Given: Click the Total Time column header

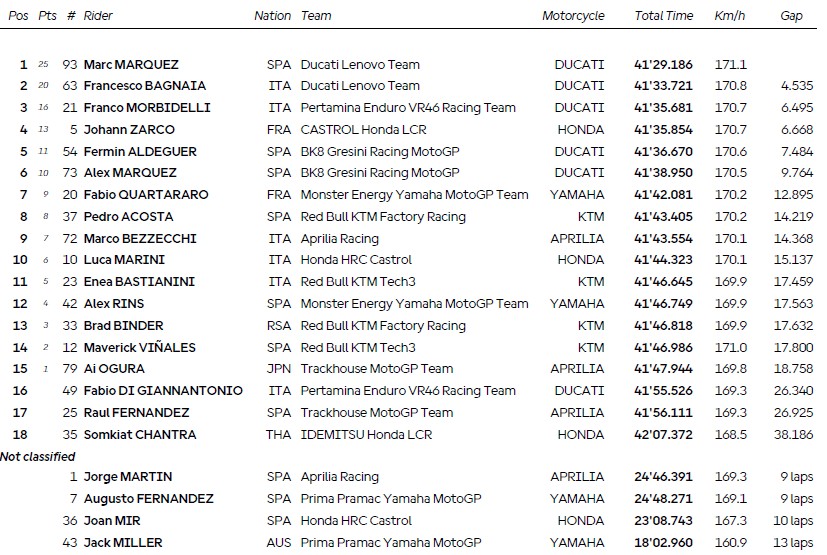Looking at the screenshot, I should (x=663, y=16).
